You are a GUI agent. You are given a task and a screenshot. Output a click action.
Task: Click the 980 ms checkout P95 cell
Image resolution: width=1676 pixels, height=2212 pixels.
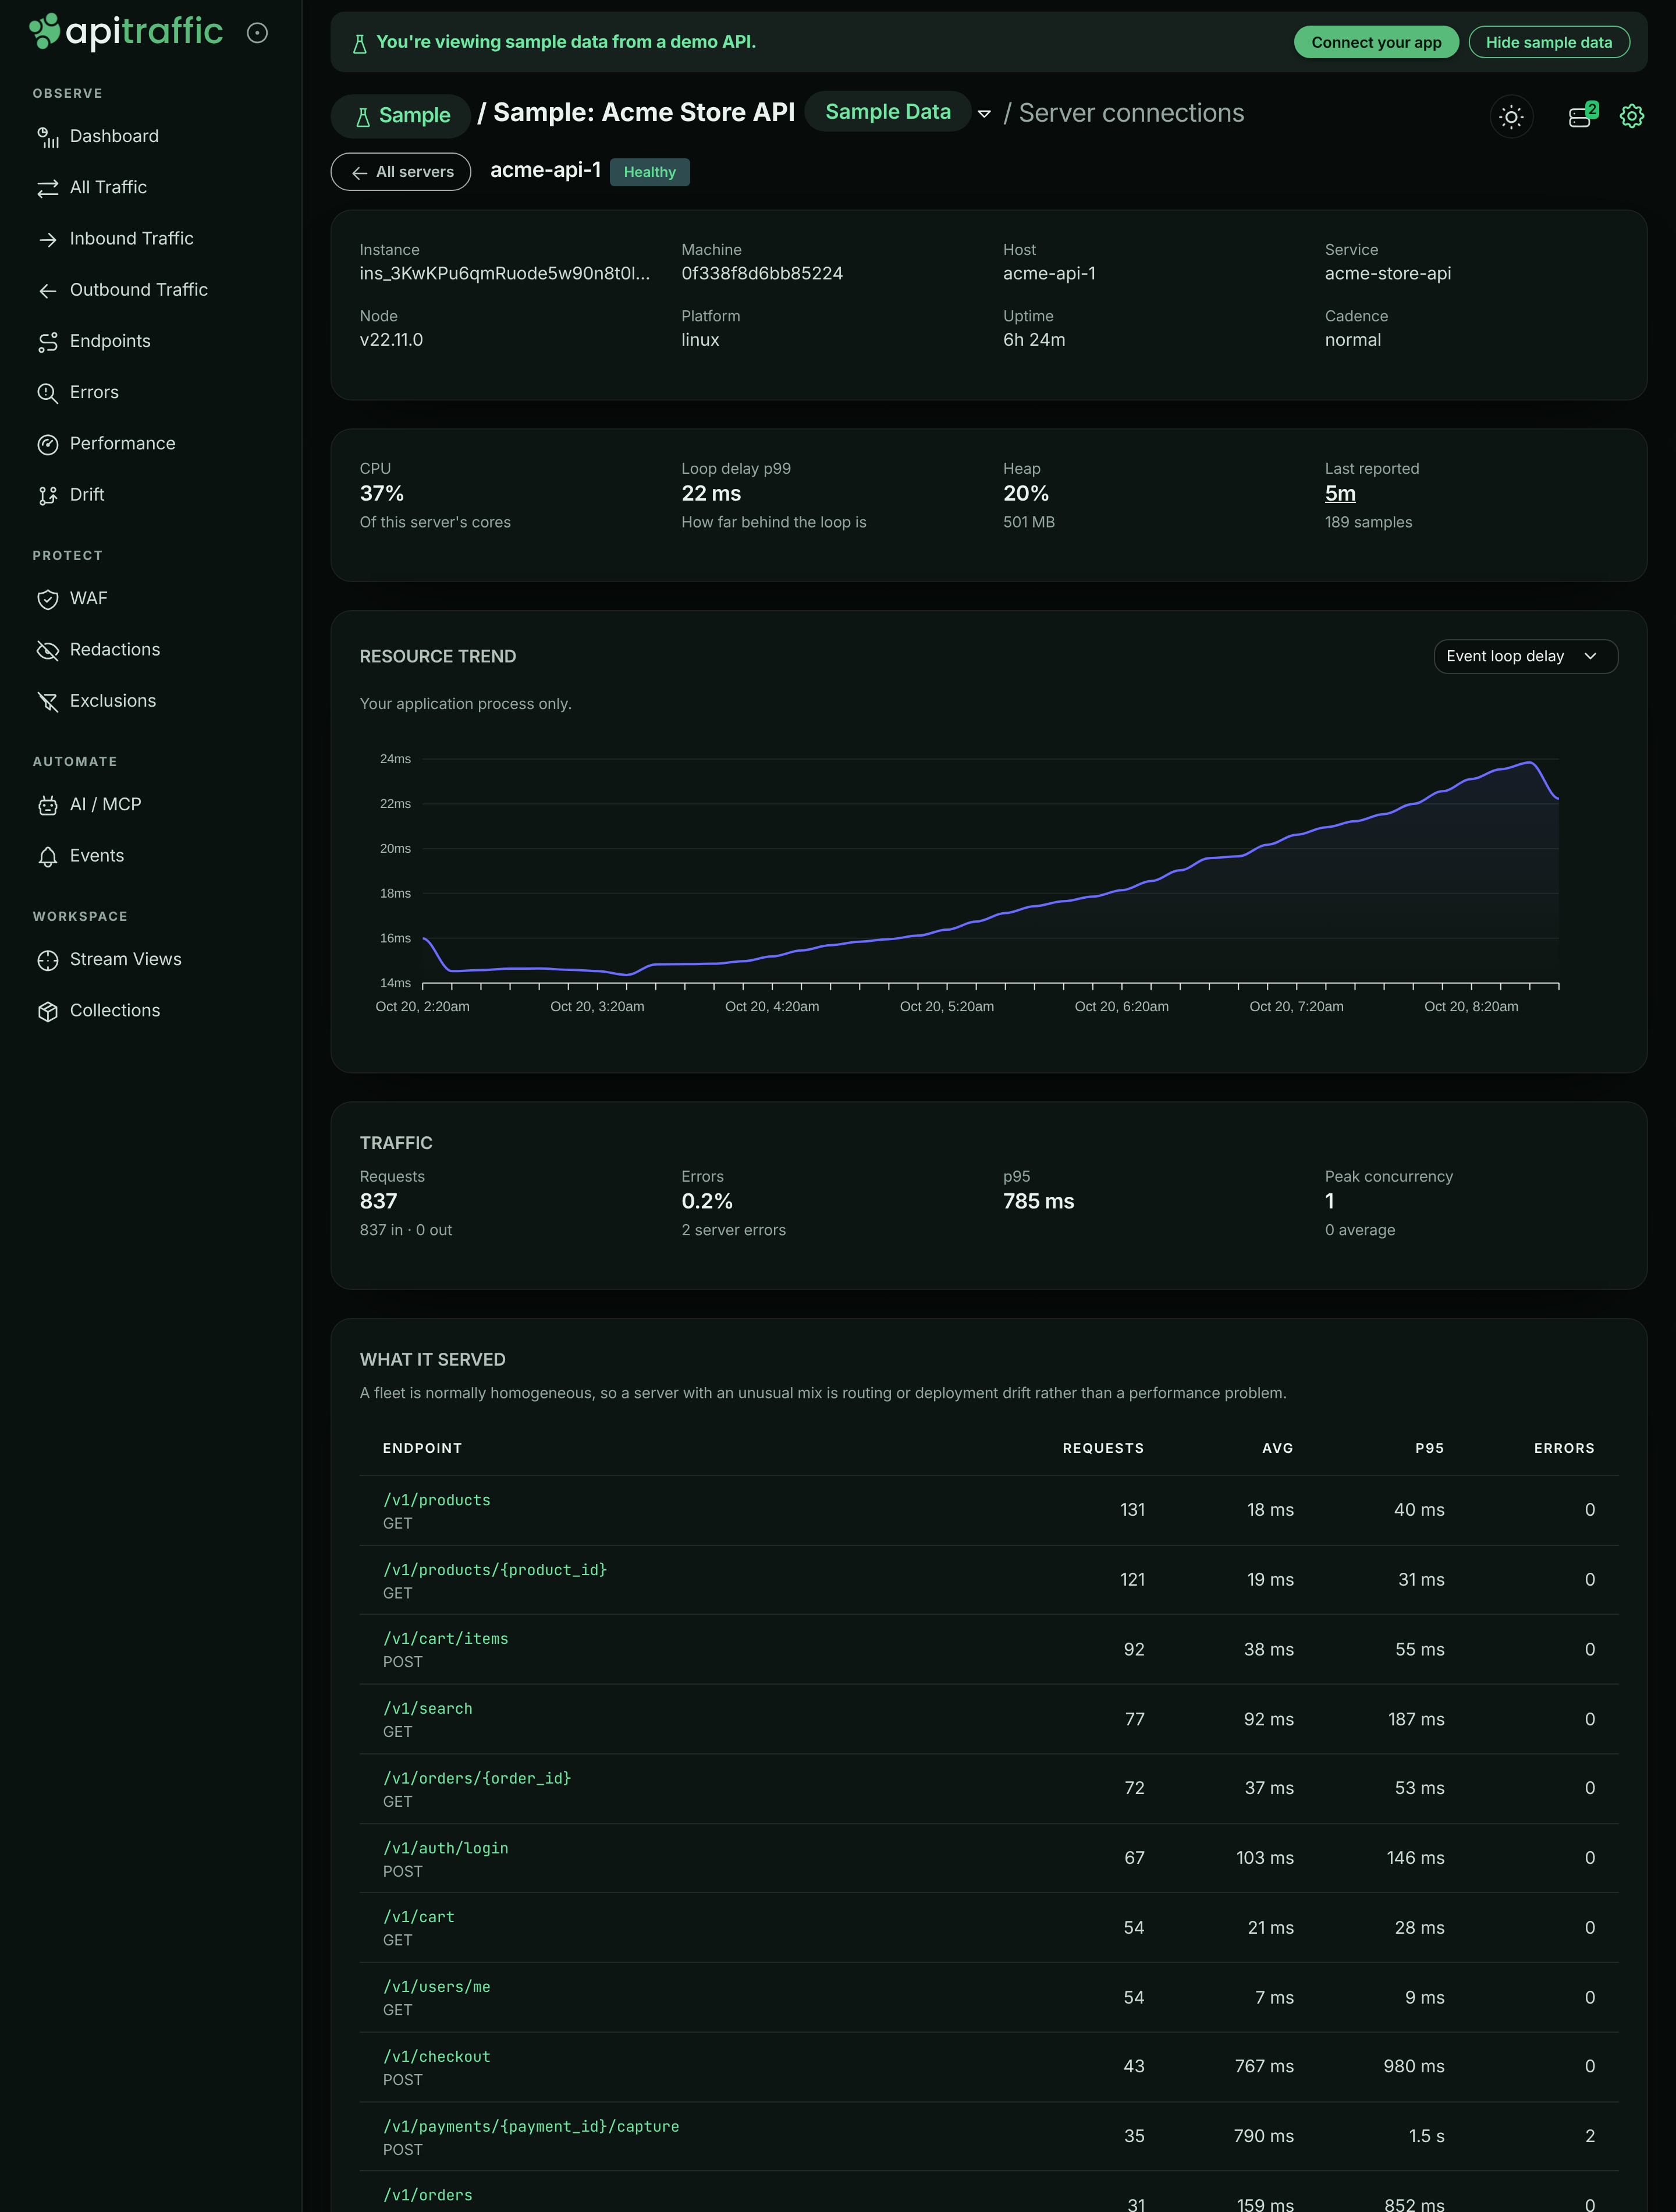(1413, 2066)
